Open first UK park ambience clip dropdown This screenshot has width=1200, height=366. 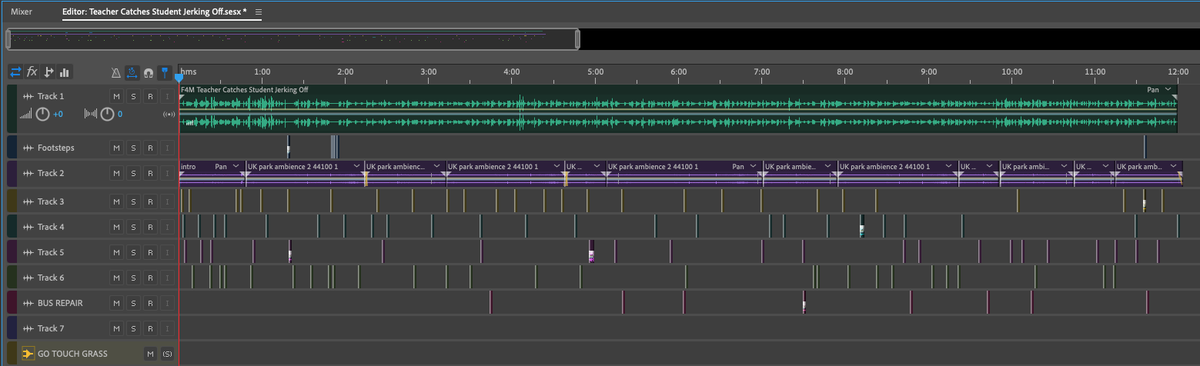click(x=356, y=166)
